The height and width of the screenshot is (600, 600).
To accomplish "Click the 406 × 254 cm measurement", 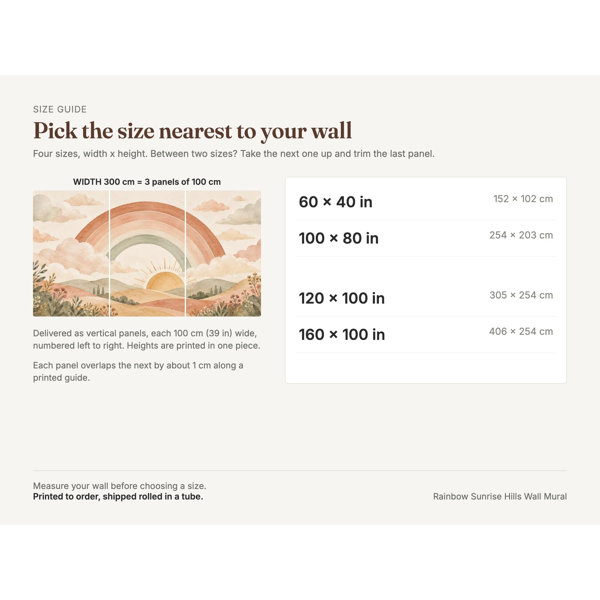I will 521,331.
